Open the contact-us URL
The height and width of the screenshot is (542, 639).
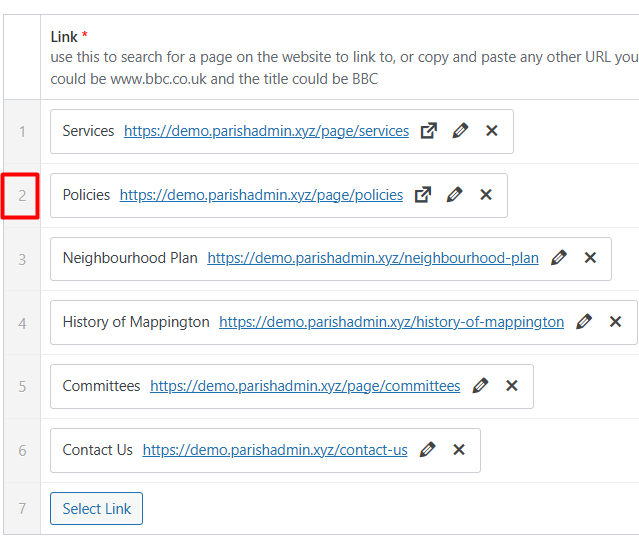point(275,450)
